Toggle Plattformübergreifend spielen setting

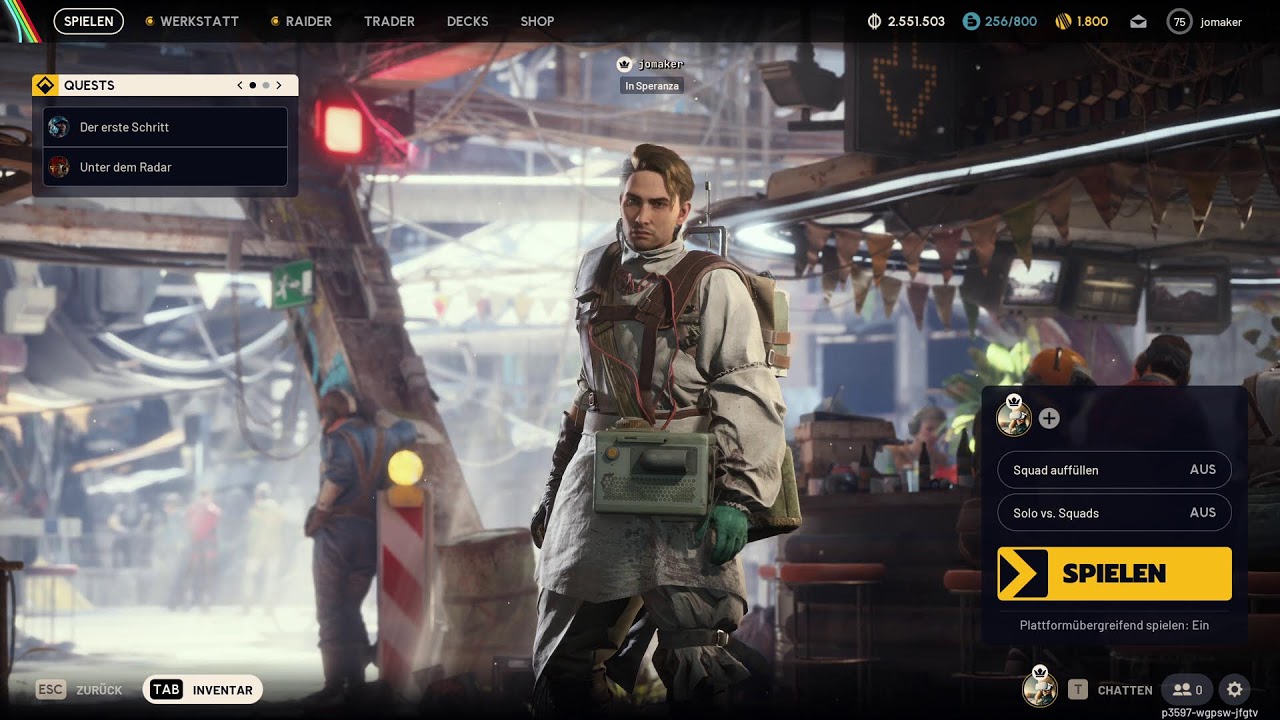(x=1114, y=625)
